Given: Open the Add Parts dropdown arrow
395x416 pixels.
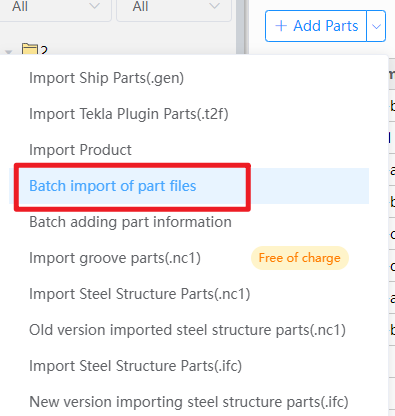Looking at the screenshot, I should pyautogui.click(x=376, y=26).
